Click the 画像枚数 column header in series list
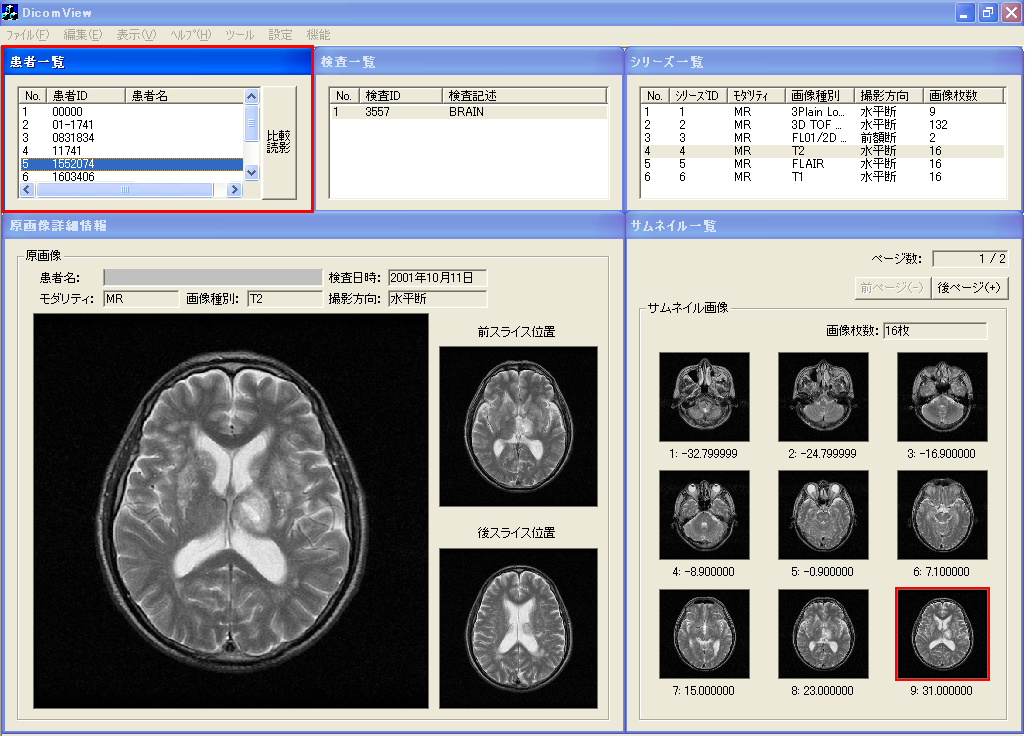1028x736 pixels. click(953, 95)
